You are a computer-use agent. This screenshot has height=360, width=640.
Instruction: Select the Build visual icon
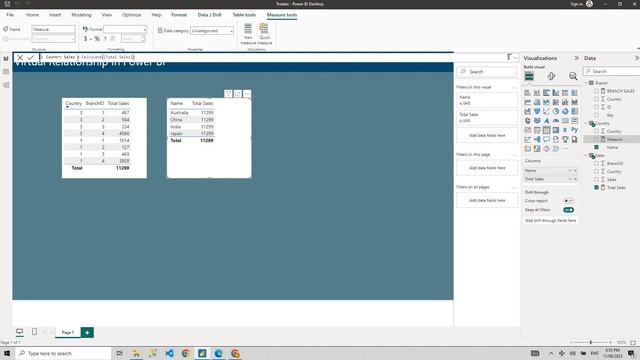529,76
